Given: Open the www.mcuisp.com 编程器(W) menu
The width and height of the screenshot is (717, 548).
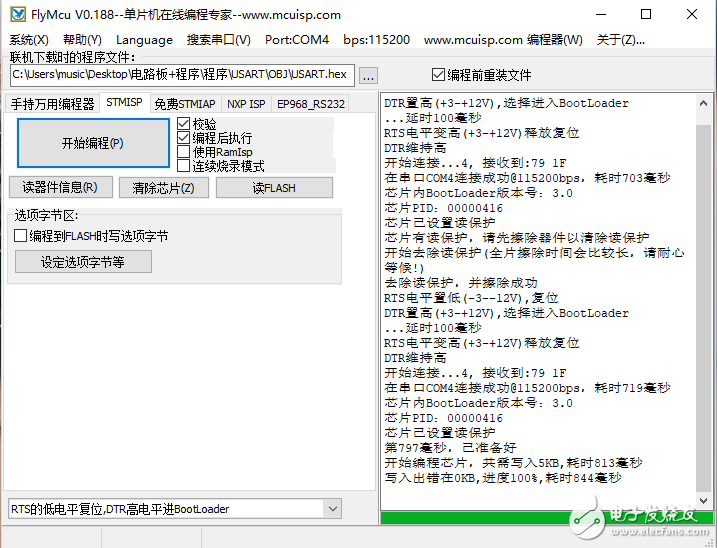Looking at the screenshot, I should [x=503, y=40].
